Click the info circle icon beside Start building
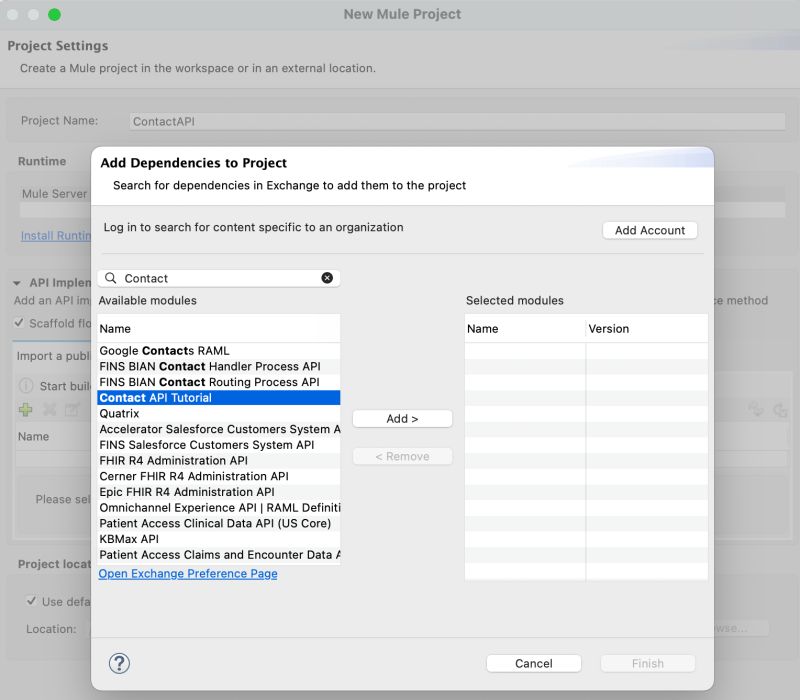 click(24, 386)
